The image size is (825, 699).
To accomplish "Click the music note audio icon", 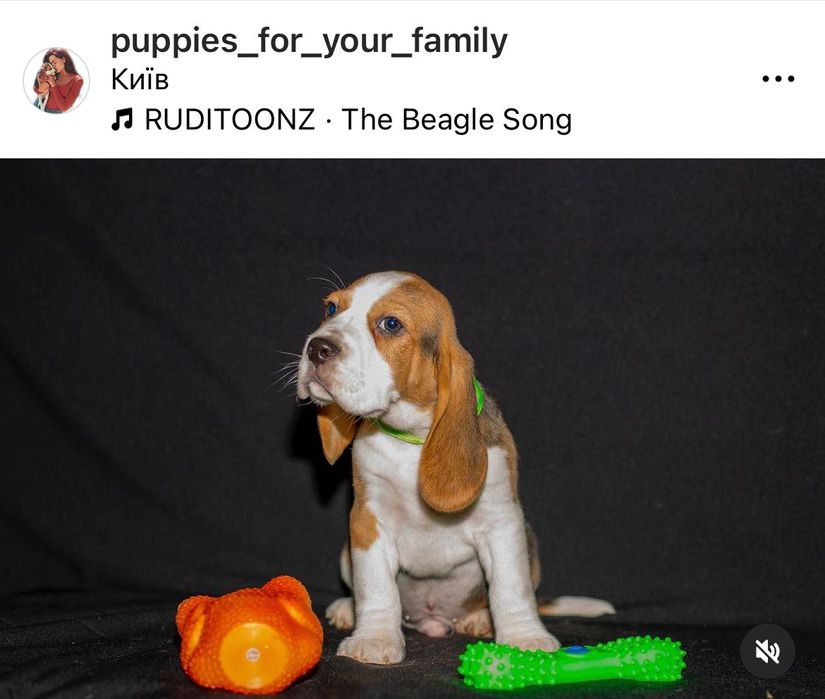I will click(x=122, y=119).
